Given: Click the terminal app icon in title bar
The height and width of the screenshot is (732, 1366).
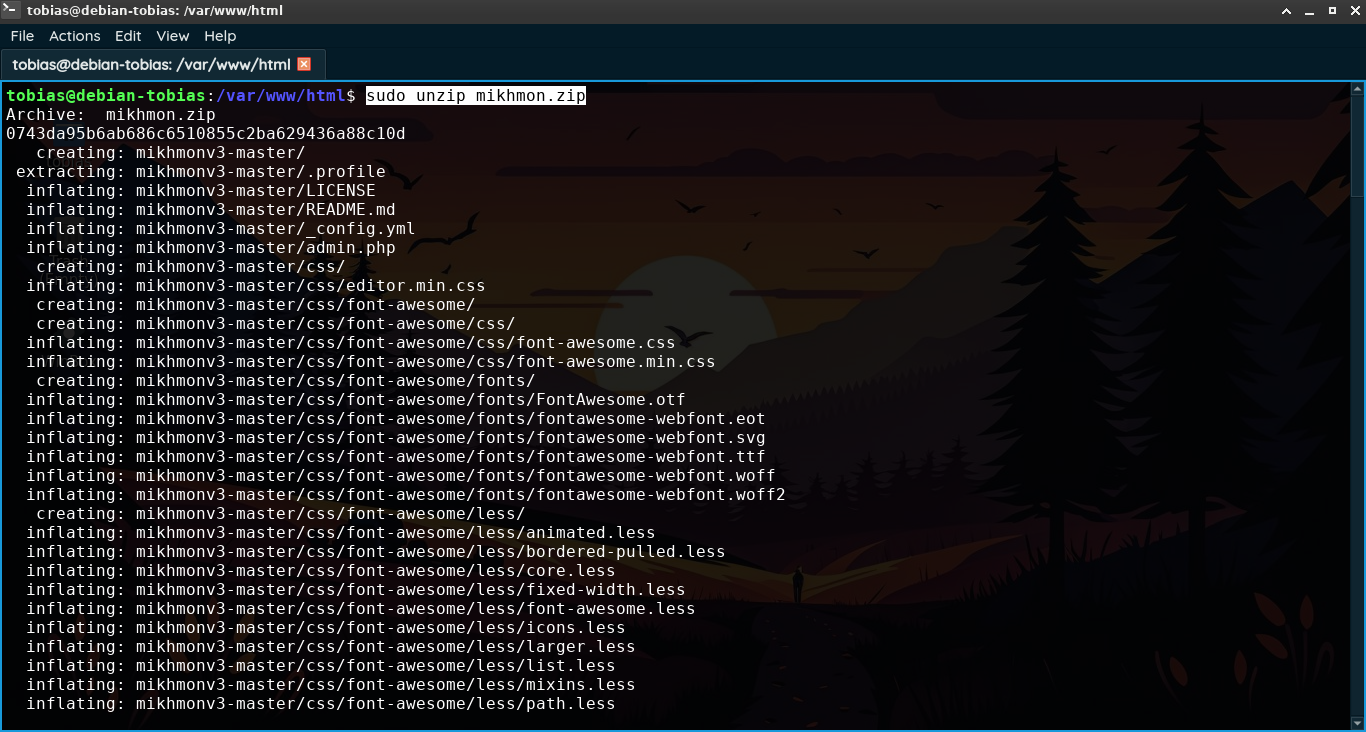Looking at the screenshot, I should pos(11,11).
